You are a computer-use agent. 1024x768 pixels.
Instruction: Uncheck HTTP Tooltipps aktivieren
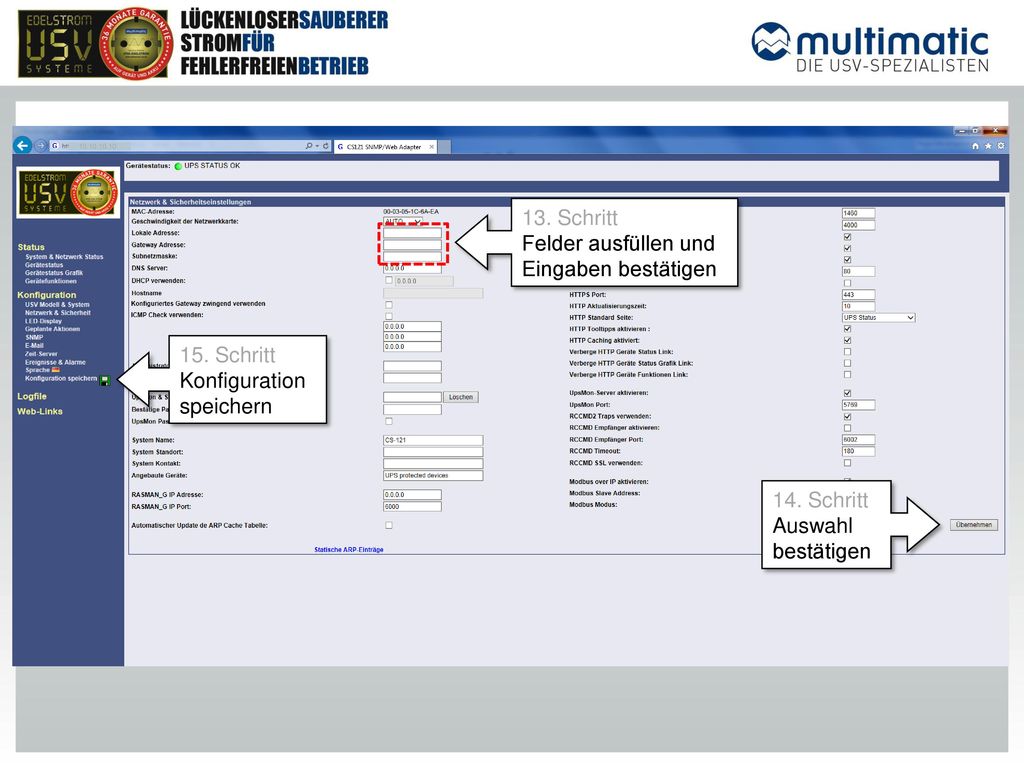[x=847, y=329]
